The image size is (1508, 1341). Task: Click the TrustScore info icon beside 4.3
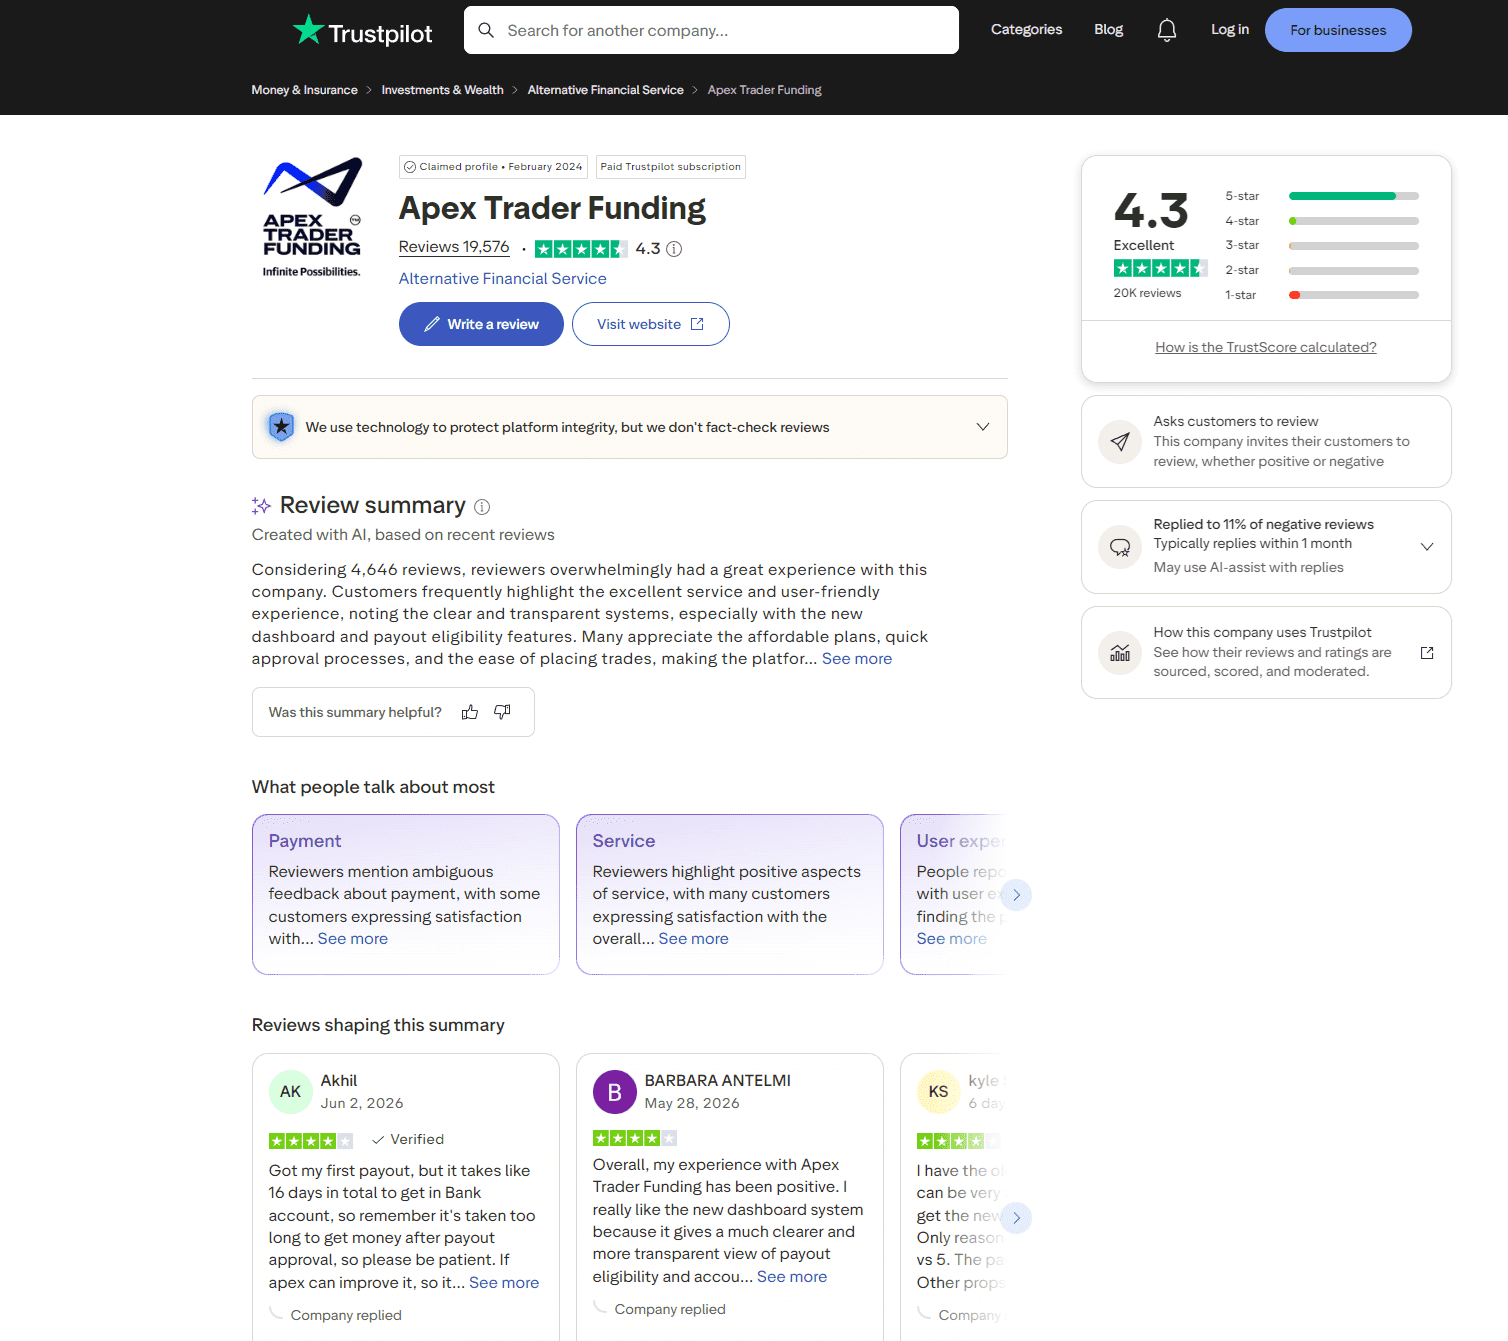[x=674, y=249]
